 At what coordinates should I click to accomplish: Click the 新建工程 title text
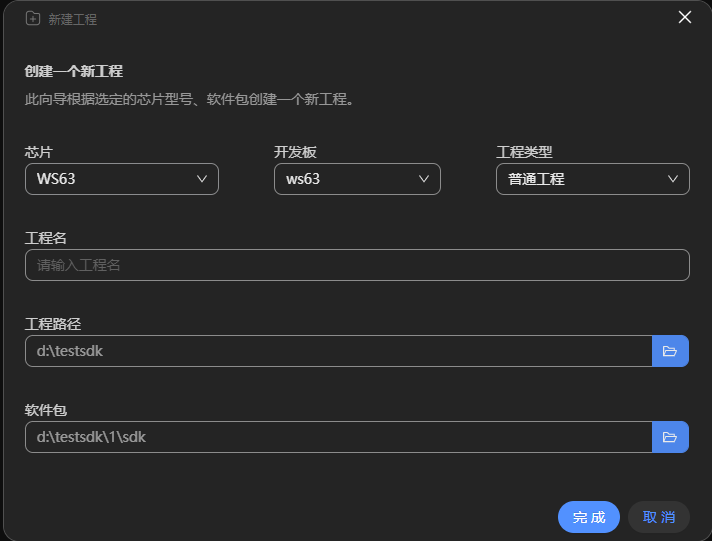pos(73,19)
